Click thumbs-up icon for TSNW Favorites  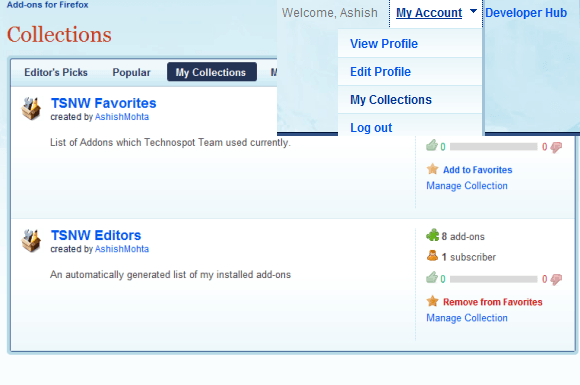pos(432,146)
